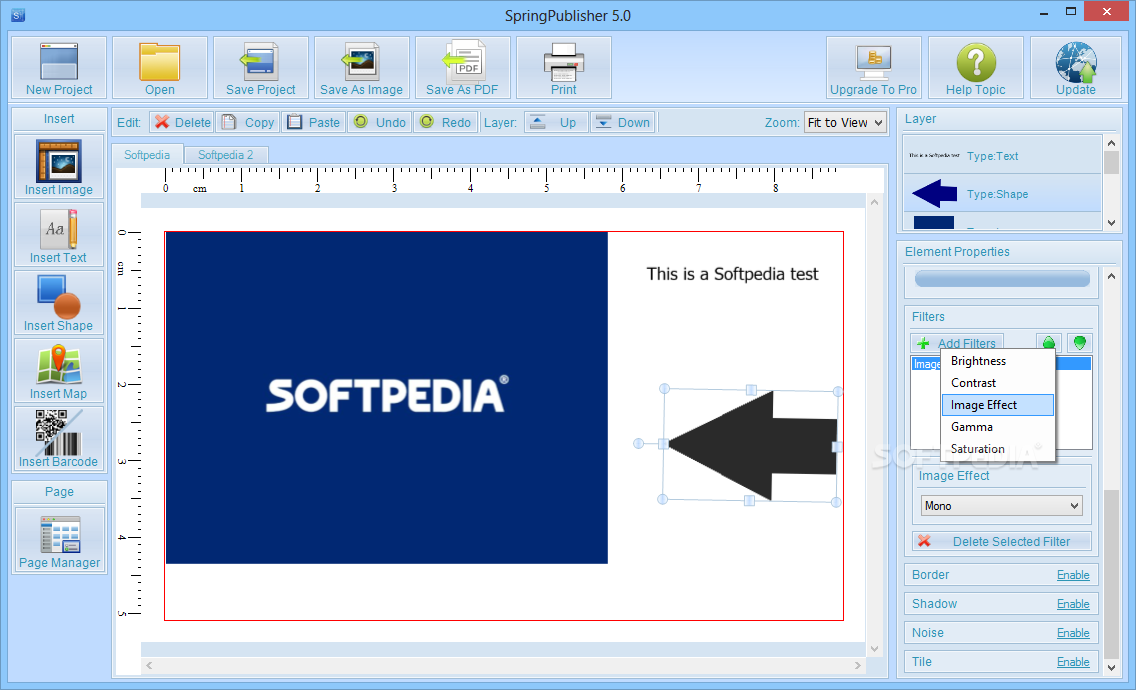Delete the selected element

coord(182,122)
